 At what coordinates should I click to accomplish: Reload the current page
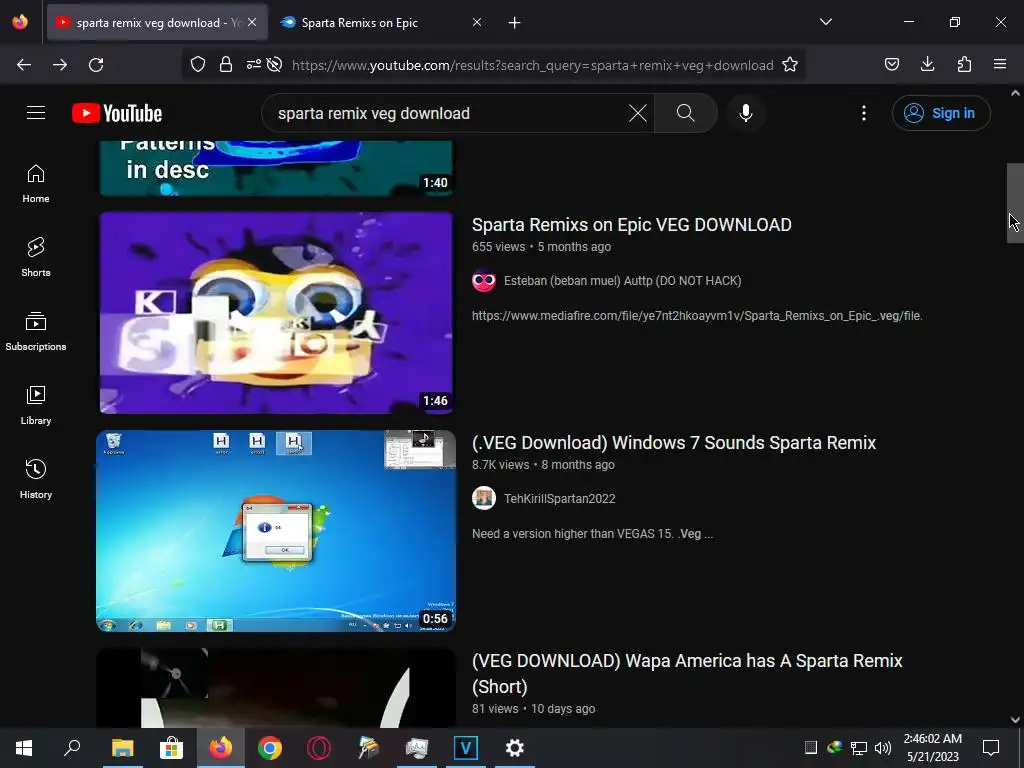coord(96,65)
